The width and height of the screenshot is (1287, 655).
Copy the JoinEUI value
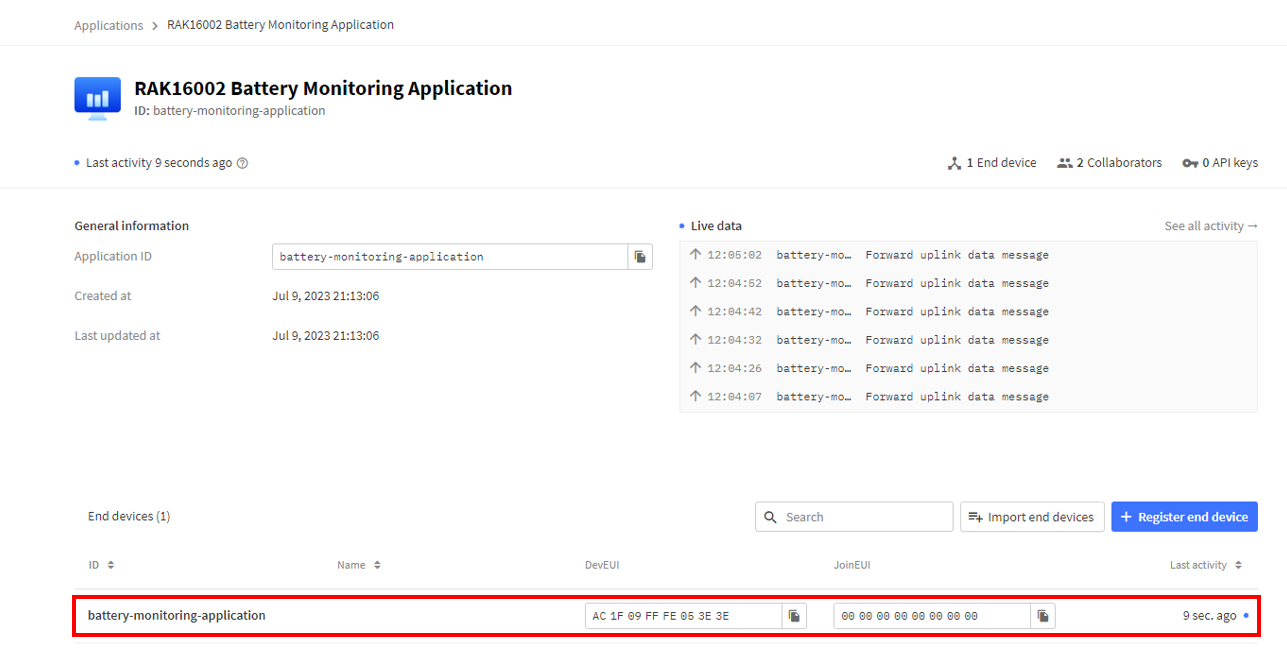[x=1043, y=616]
